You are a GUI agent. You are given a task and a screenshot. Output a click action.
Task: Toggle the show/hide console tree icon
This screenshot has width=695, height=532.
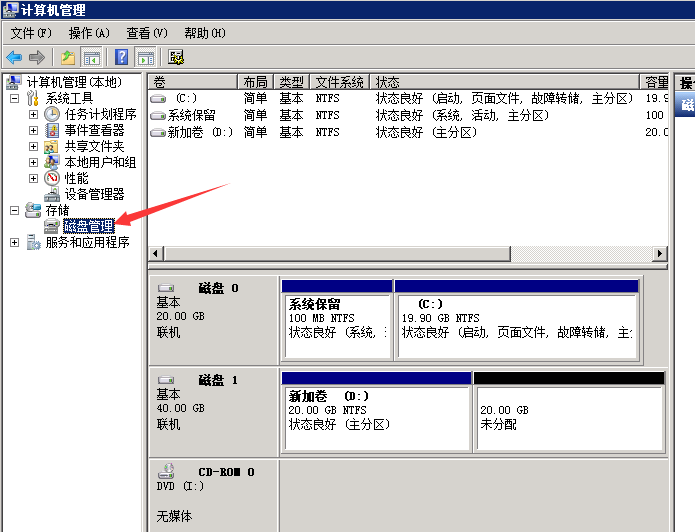click(x=92, y=57)
